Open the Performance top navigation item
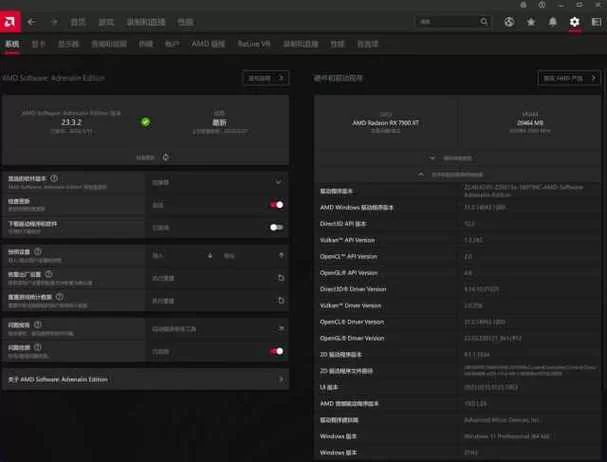The height and width of the screenshot is (462, 607). click(x=185, y=22)
